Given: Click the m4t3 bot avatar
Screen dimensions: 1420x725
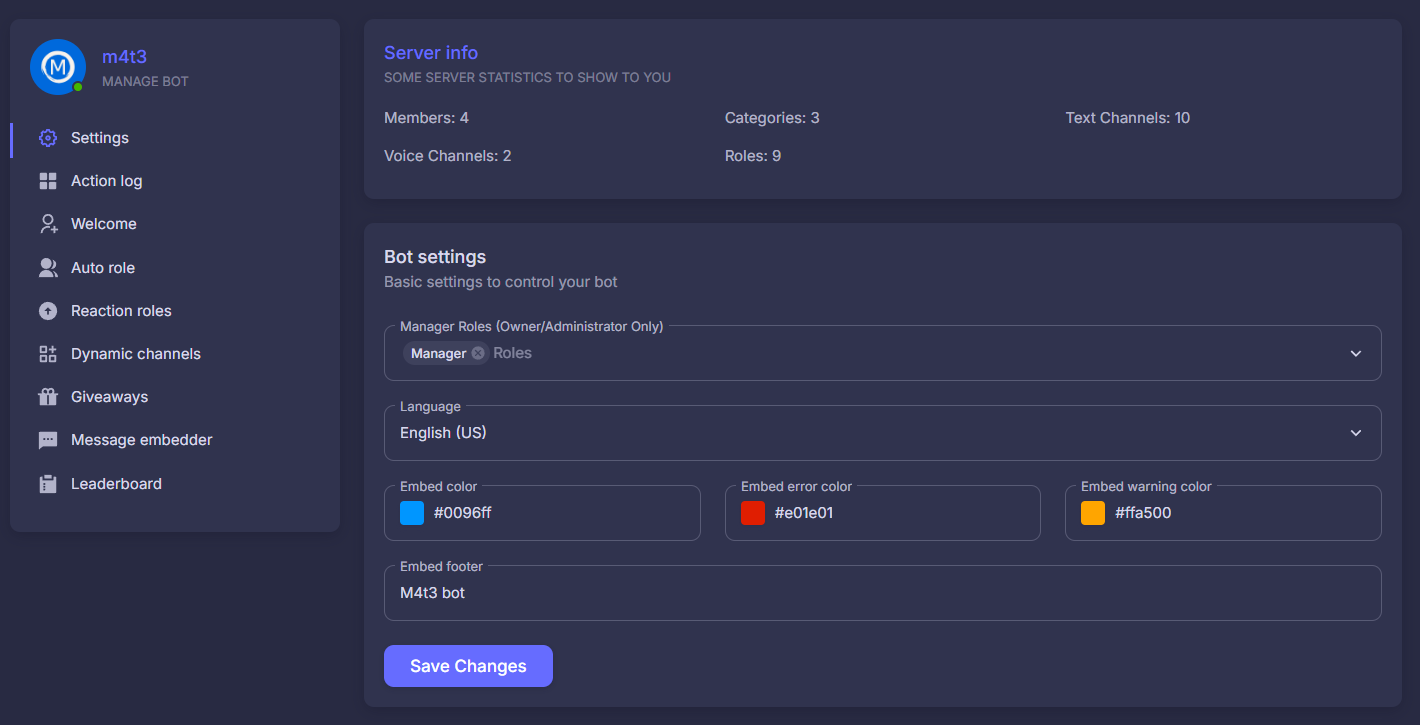Looking at the screenshot, I should [58, 67].
